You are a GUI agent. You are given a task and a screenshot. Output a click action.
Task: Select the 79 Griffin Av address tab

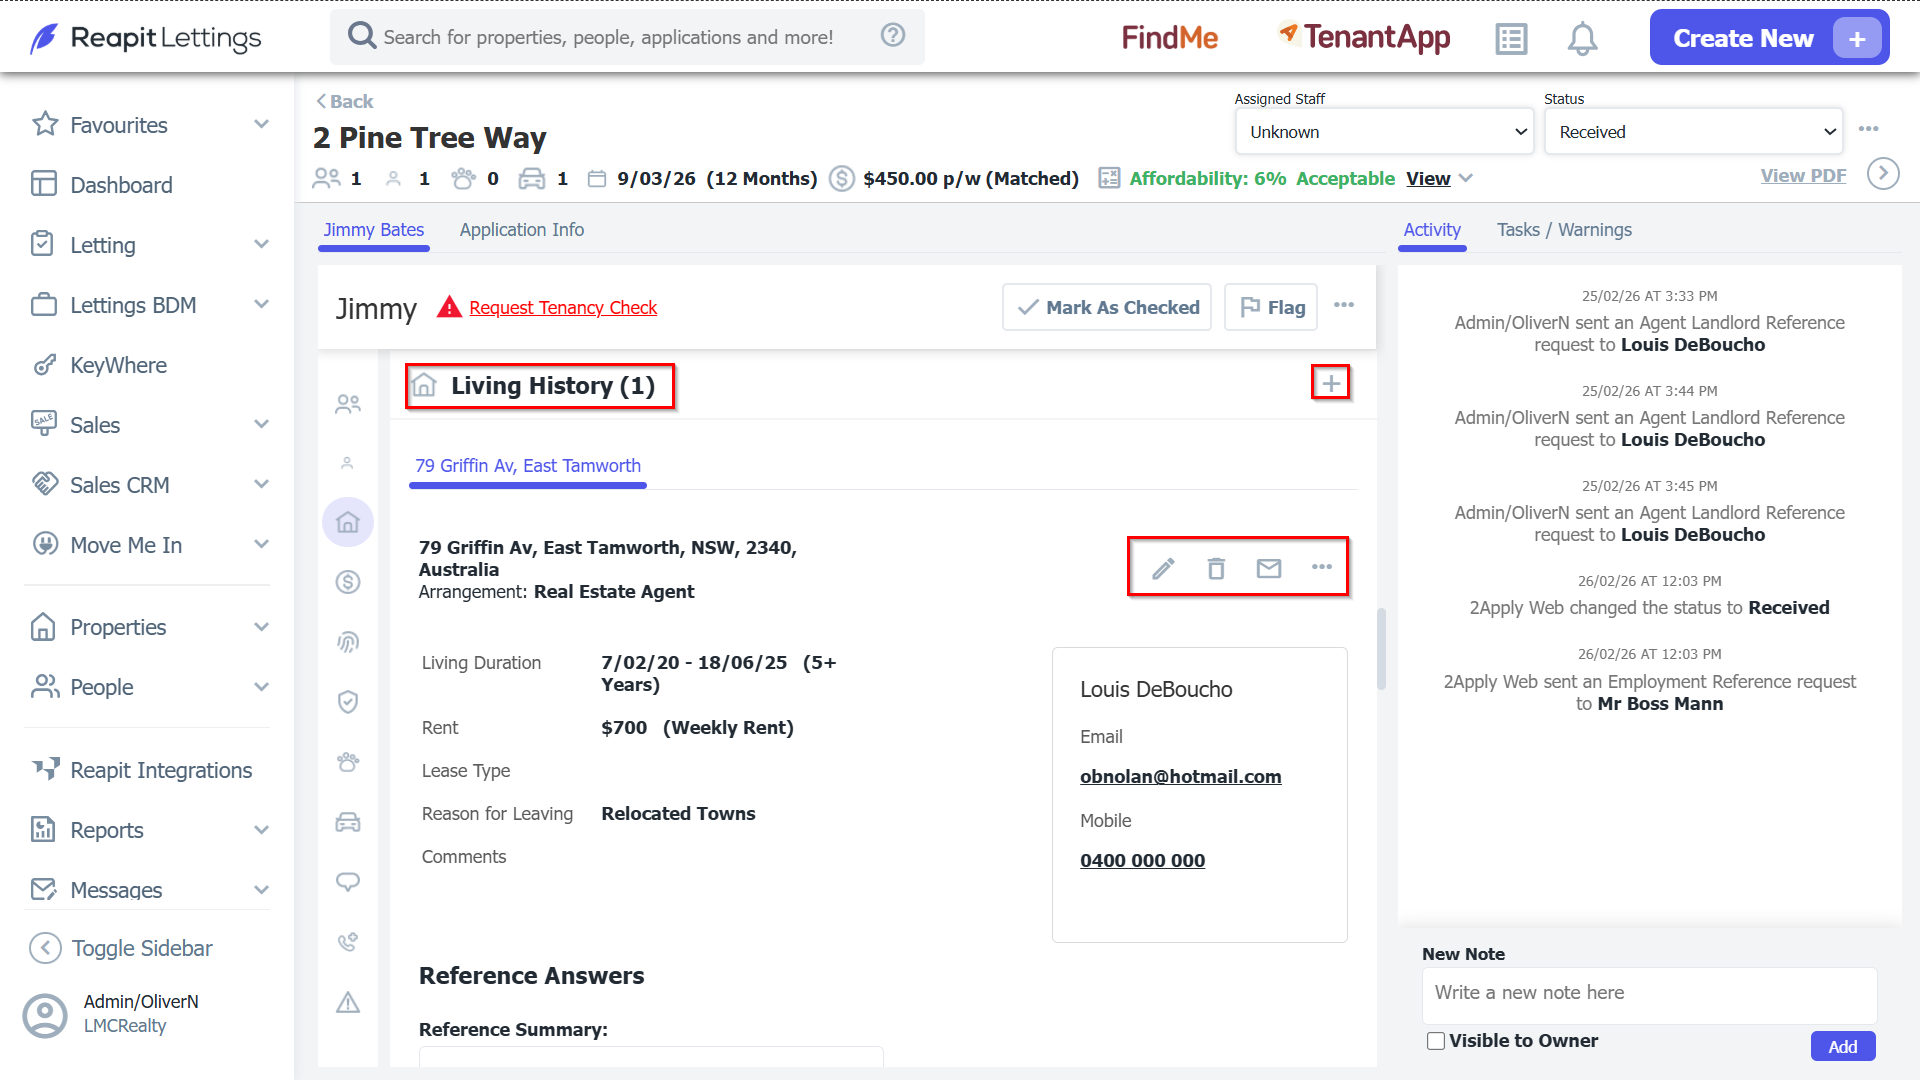tap(528, 466)
